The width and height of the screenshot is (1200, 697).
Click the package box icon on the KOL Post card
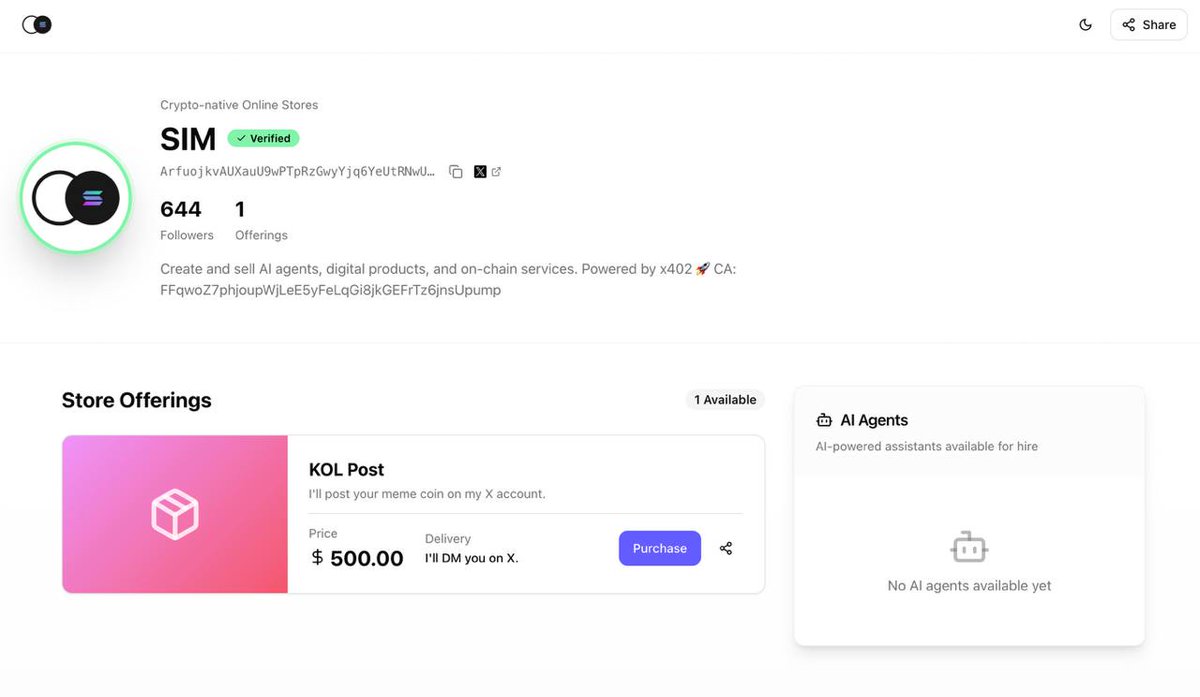click(x=175, y=514)
